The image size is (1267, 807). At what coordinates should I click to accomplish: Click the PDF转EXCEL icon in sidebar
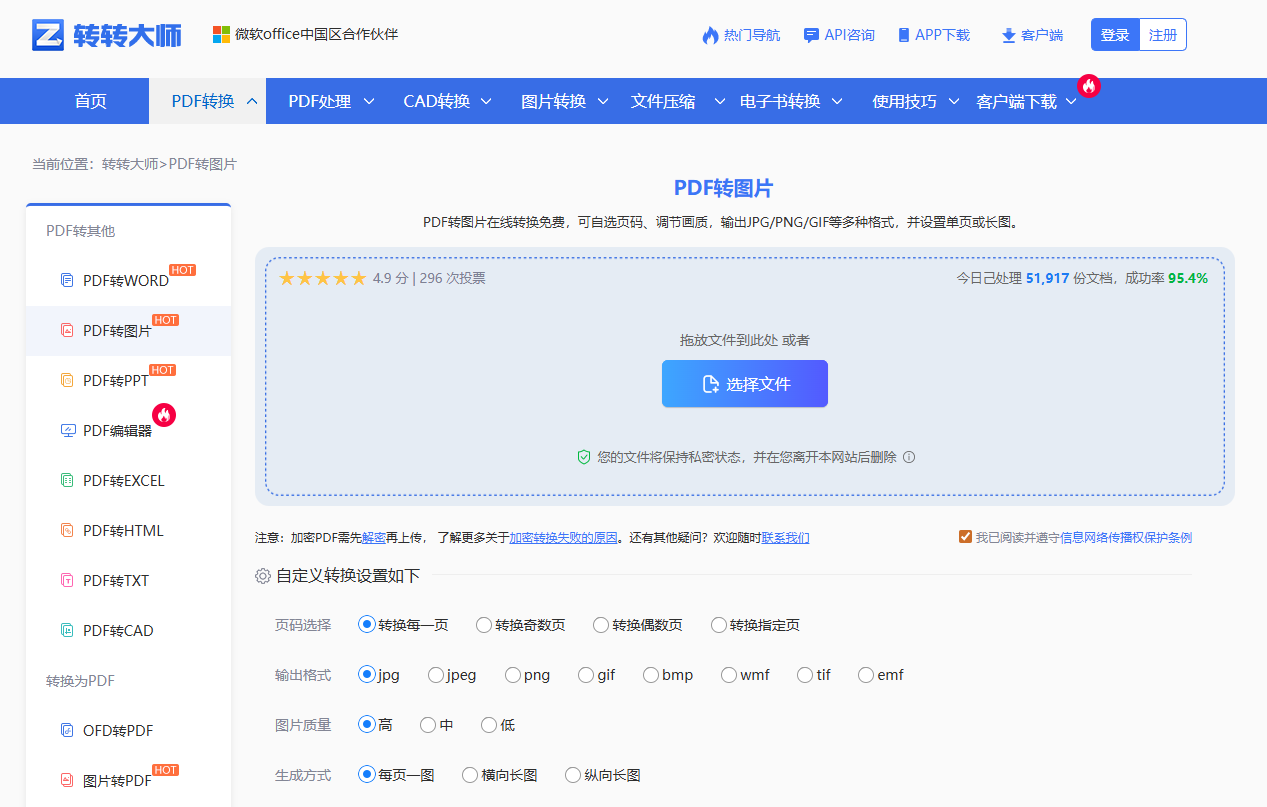68,480
